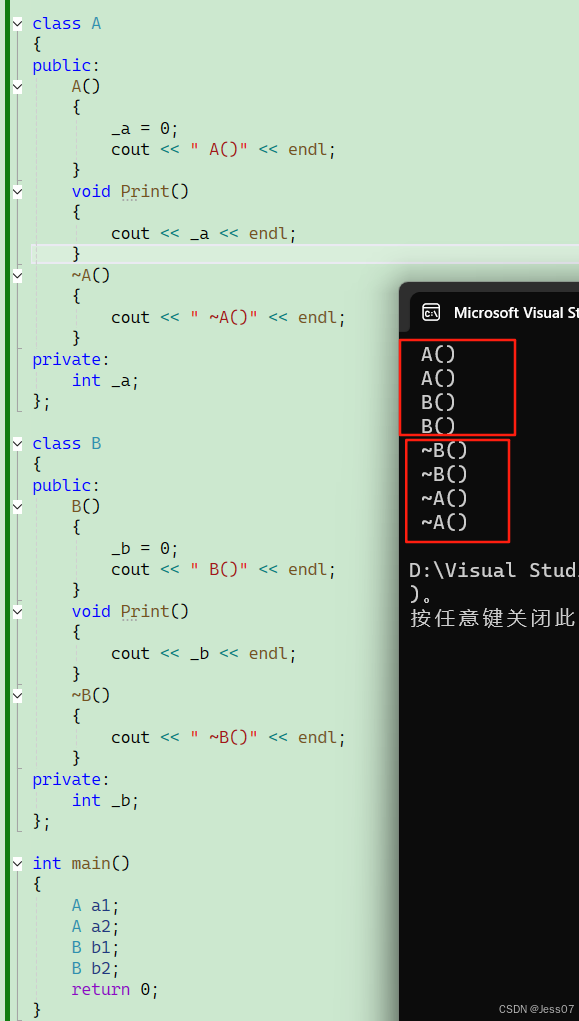Click the 'A a2;' declaration in main

[x=96, y=927]
